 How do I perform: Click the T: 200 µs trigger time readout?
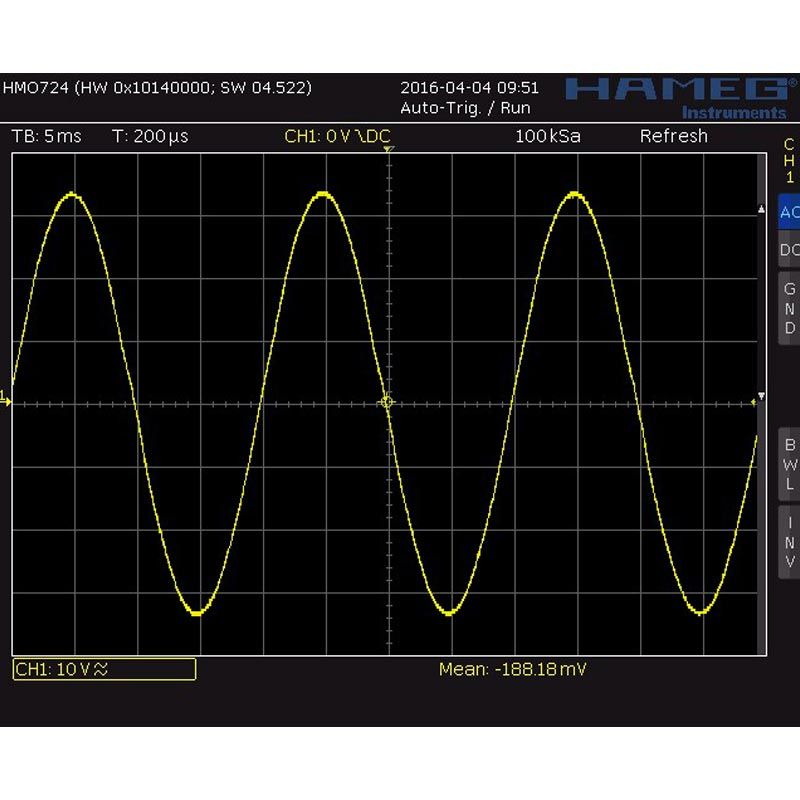[x=150, y=136]
